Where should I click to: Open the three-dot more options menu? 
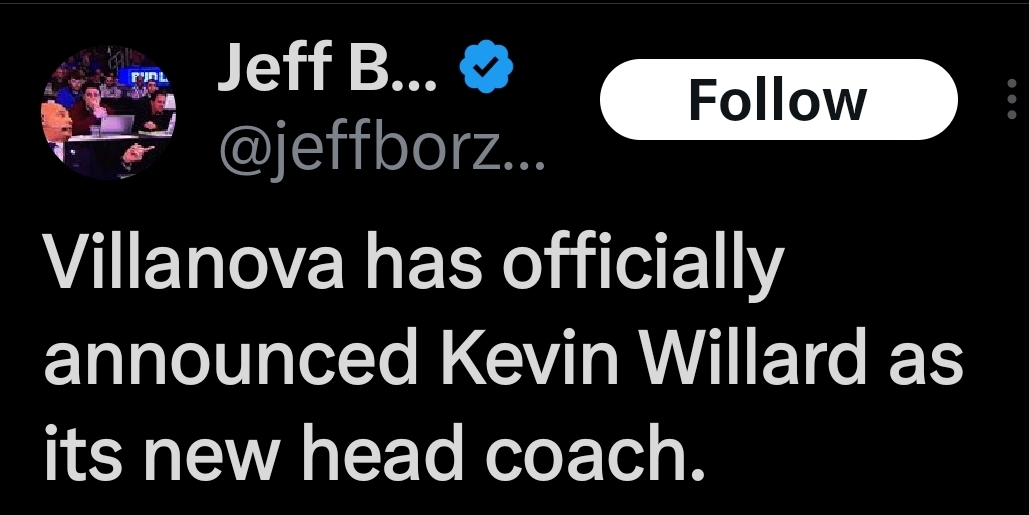click(1013, 99)
